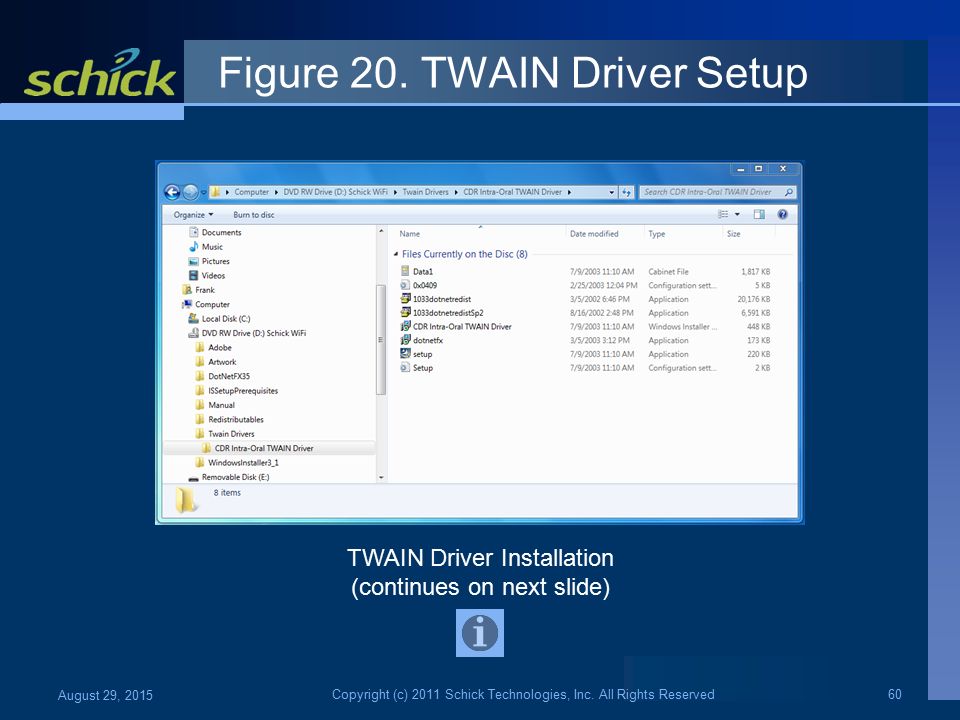The image size is (960, 720).
Task: Click the Manual folder icon in the tree
Action: [200, 405]
